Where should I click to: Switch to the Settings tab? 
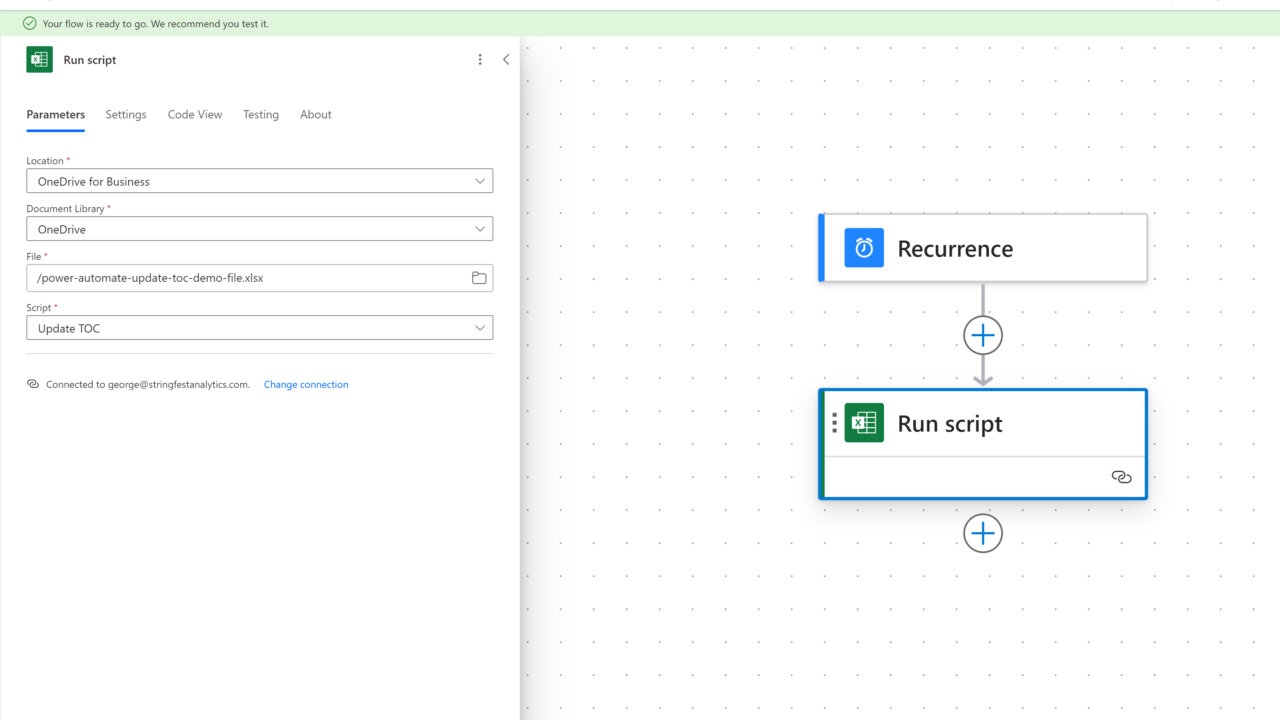click(126, 115)
